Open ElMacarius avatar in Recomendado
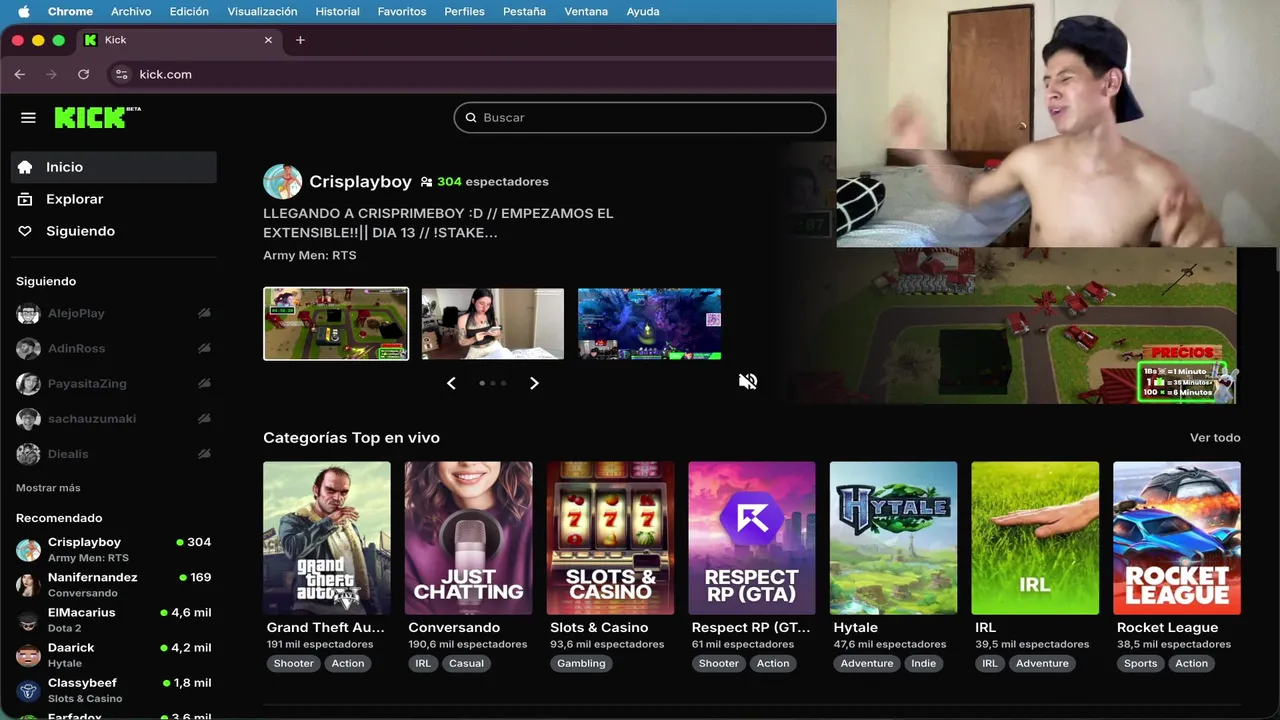1280x720 pixels. [x=28, y=620]
